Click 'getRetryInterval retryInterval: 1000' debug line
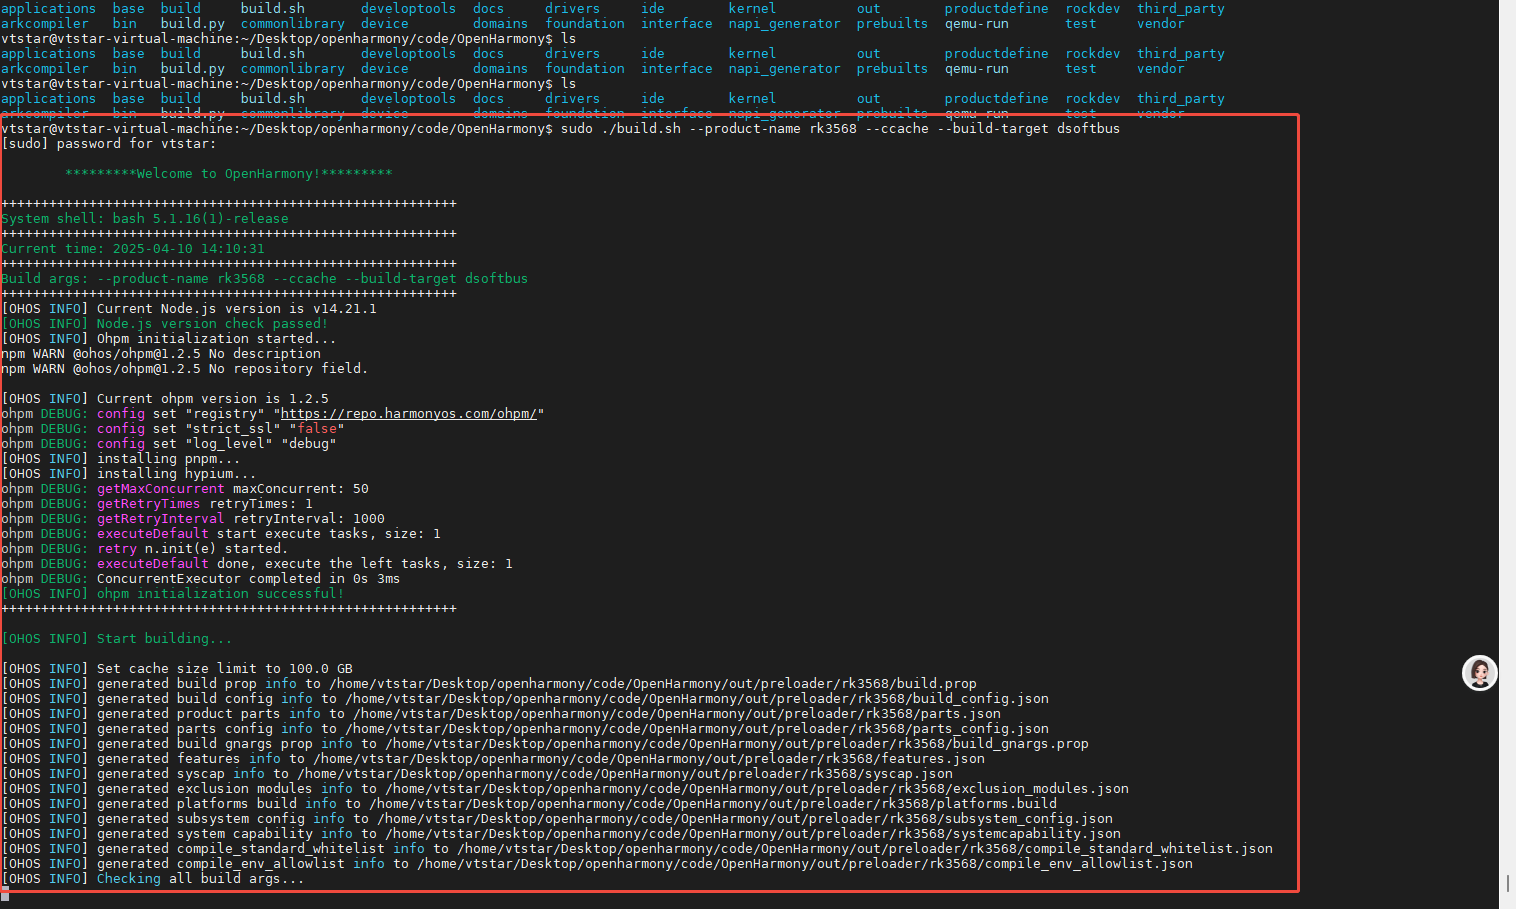Viewport: 1516px width, 909px height. (x=193, y=518)
